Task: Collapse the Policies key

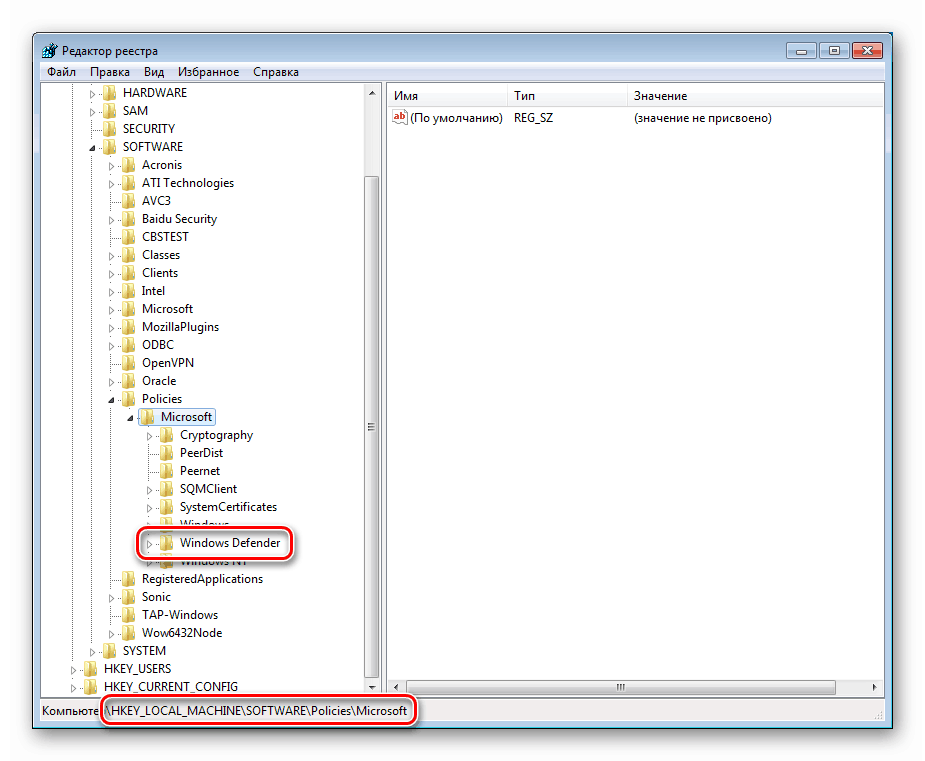Action: click(110, 398)
